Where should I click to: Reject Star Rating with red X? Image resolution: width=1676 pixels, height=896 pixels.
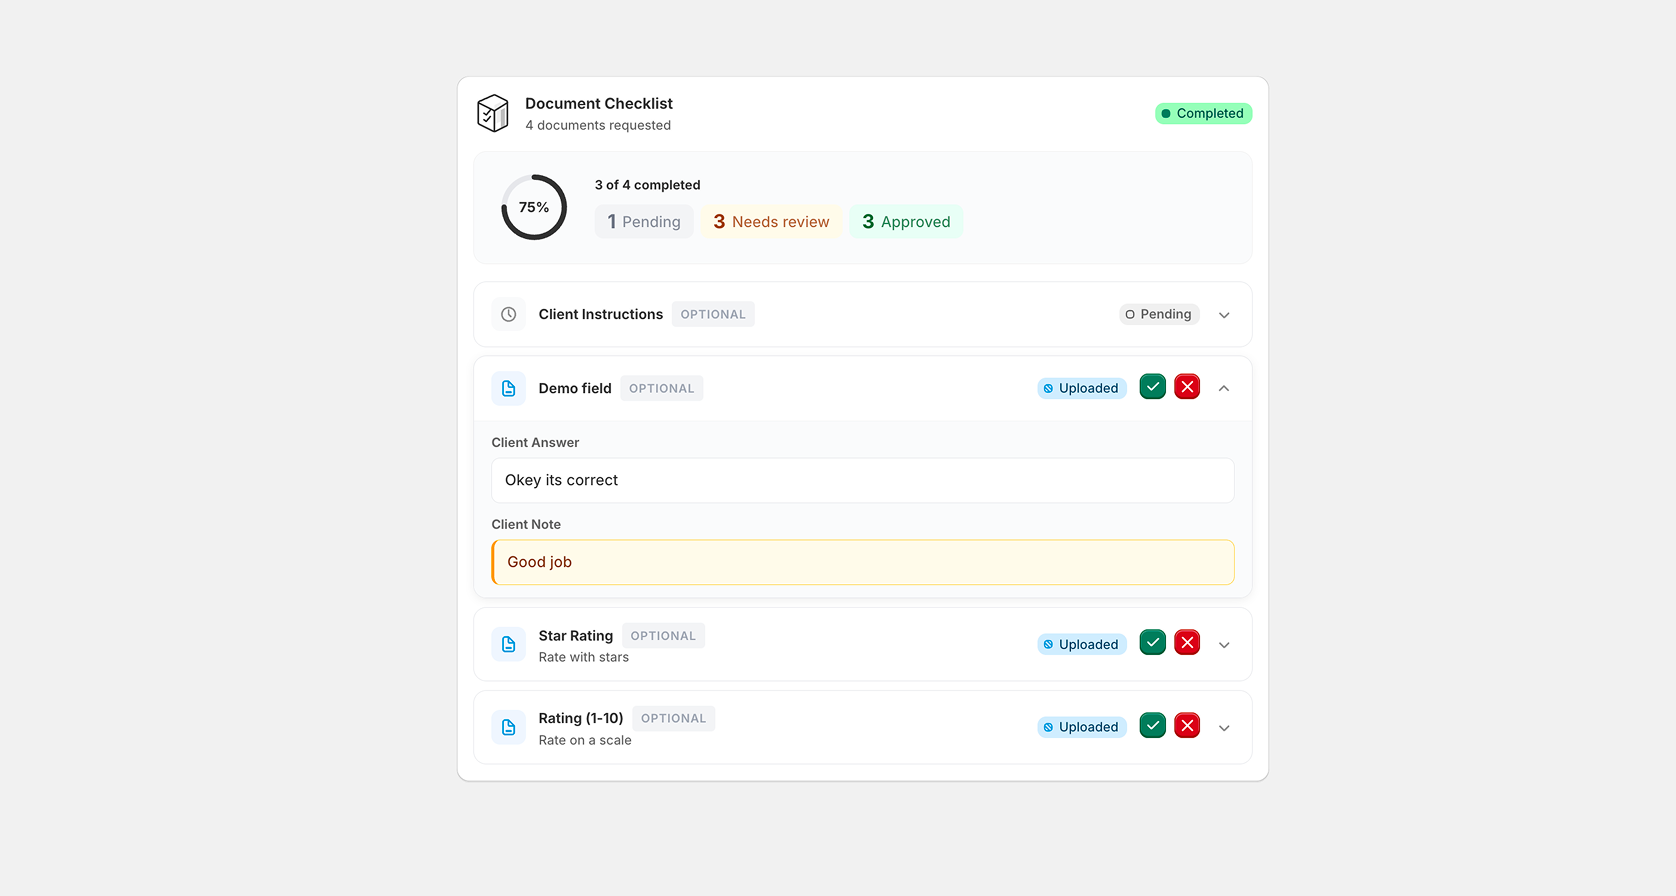[x=1187, y=643]
